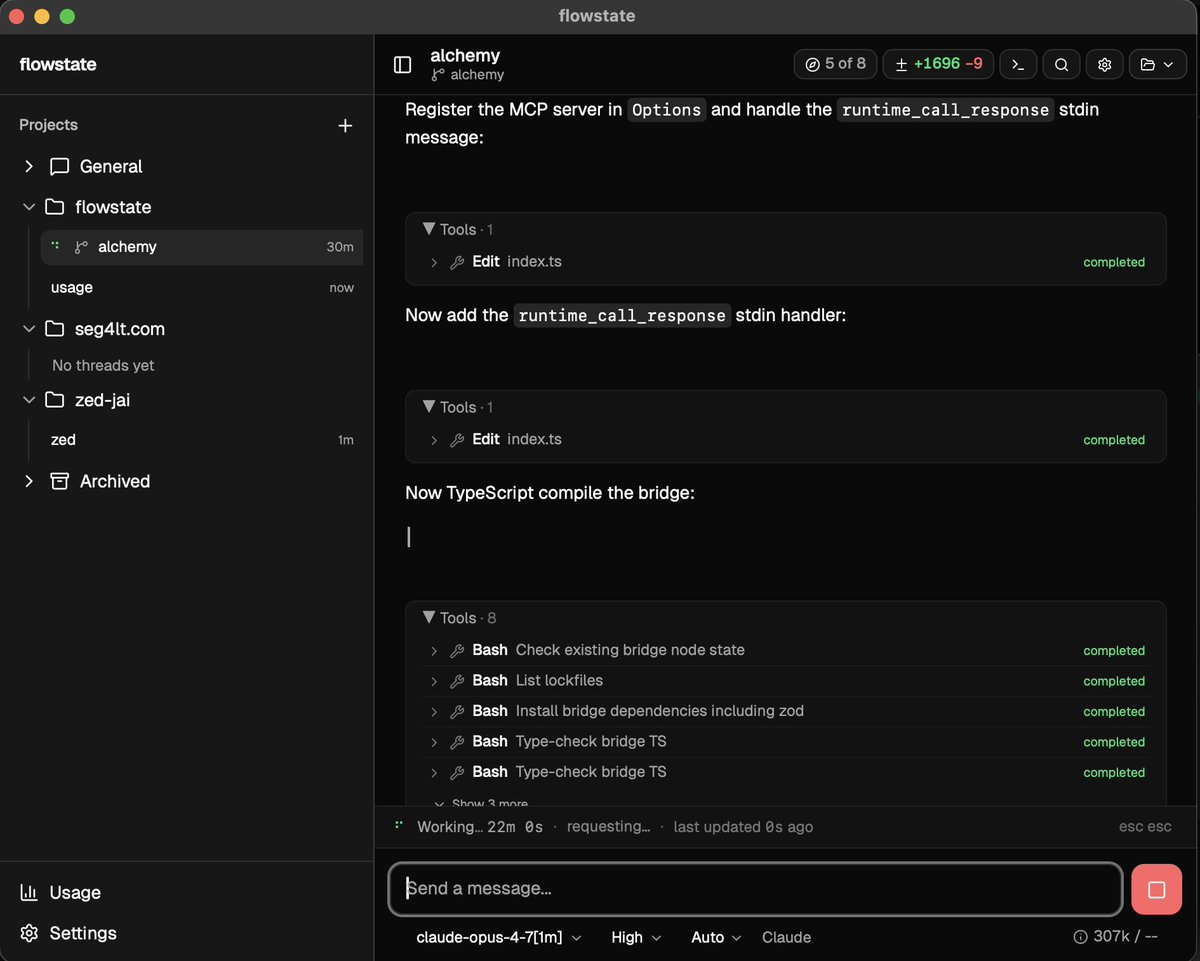1200x961 pixels.
Task: Collapse the seg4lt.com project chevron
Action: (x=29, y=329)
